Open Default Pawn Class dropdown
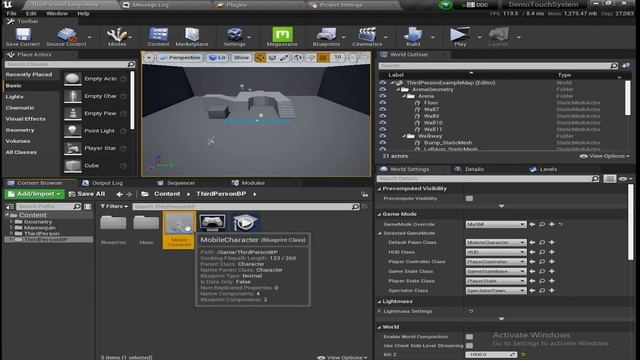 tap(496, 242)
